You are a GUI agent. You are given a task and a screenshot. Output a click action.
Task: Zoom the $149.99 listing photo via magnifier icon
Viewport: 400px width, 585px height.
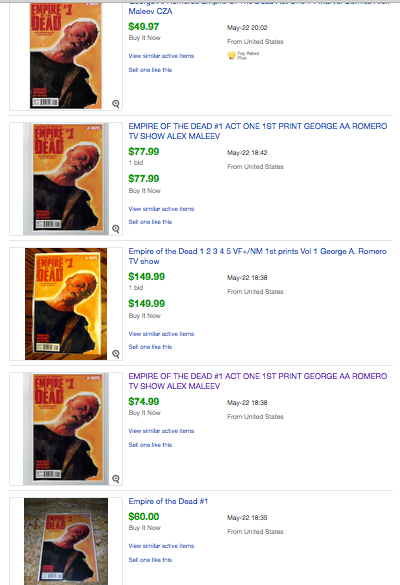pos(116,354)
